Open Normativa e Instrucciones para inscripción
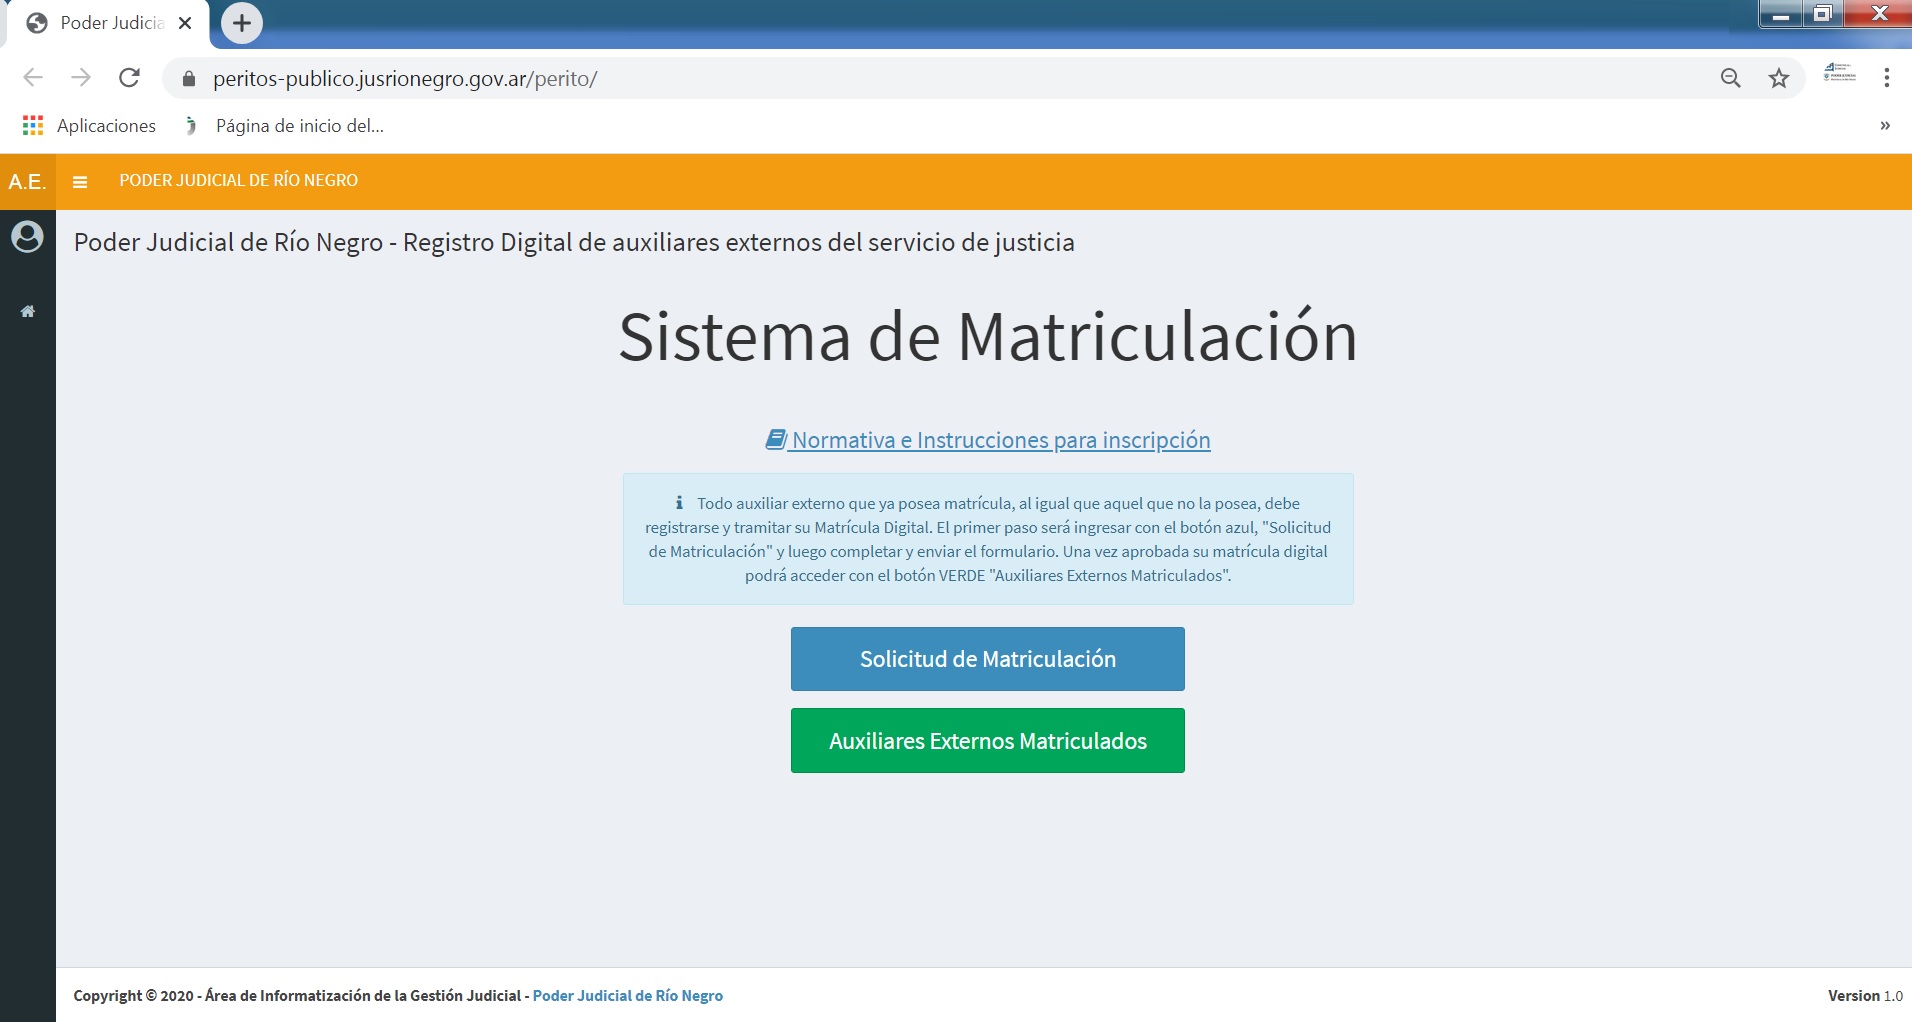1912x1022 pixels. [x=988, y=440]
